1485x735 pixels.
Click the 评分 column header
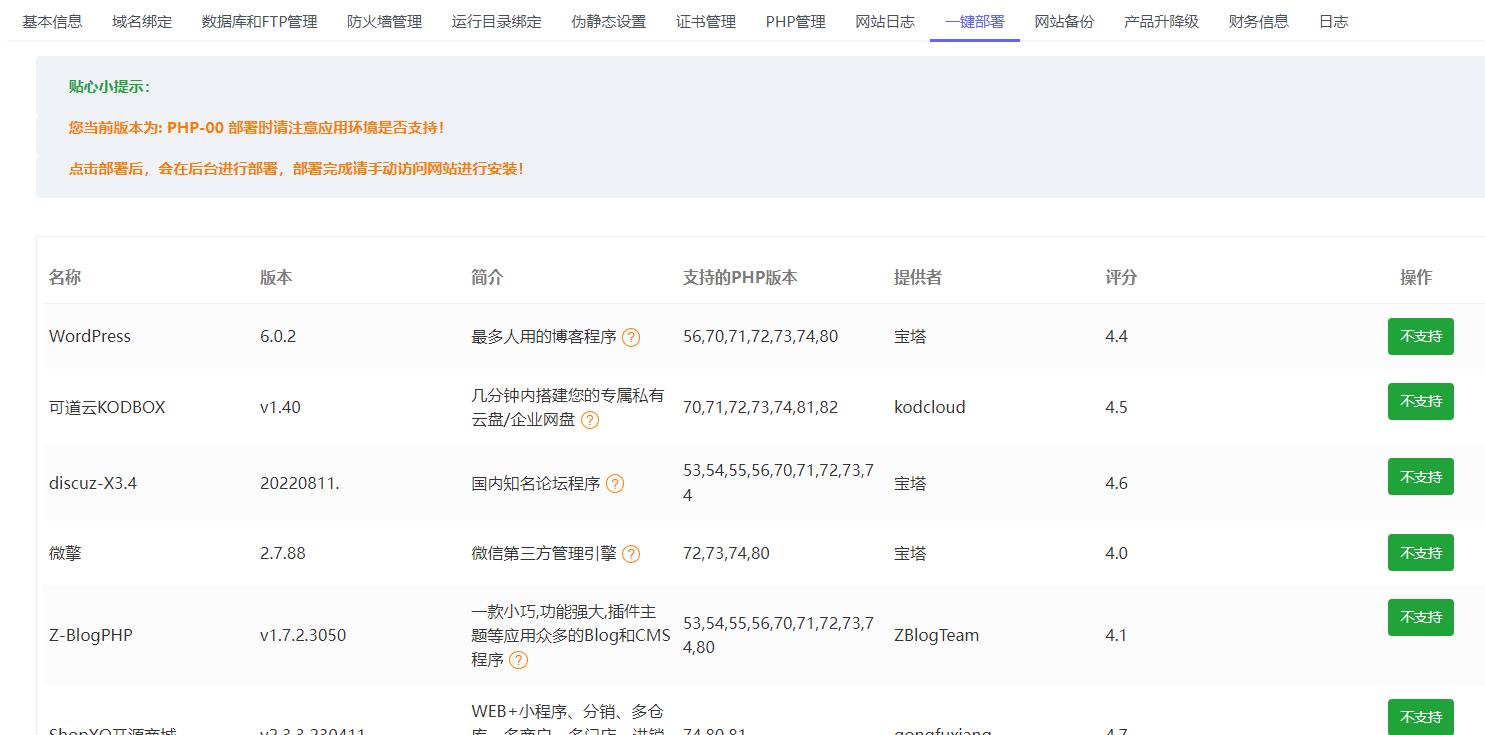coord(1121,278)
